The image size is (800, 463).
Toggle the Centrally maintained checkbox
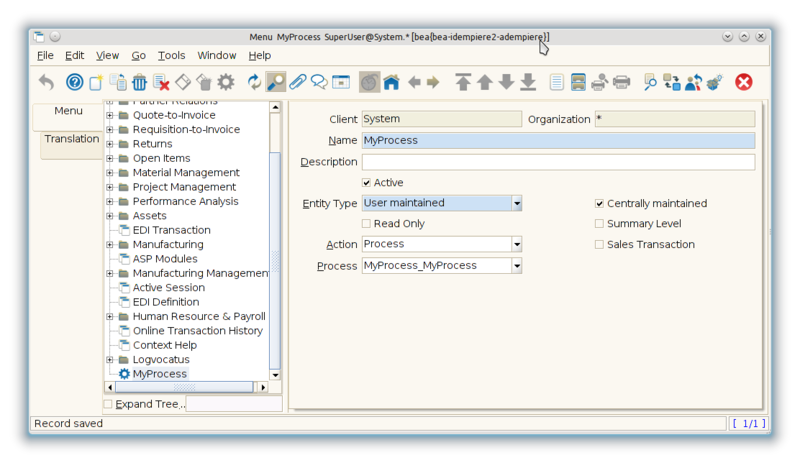(600, 203)
